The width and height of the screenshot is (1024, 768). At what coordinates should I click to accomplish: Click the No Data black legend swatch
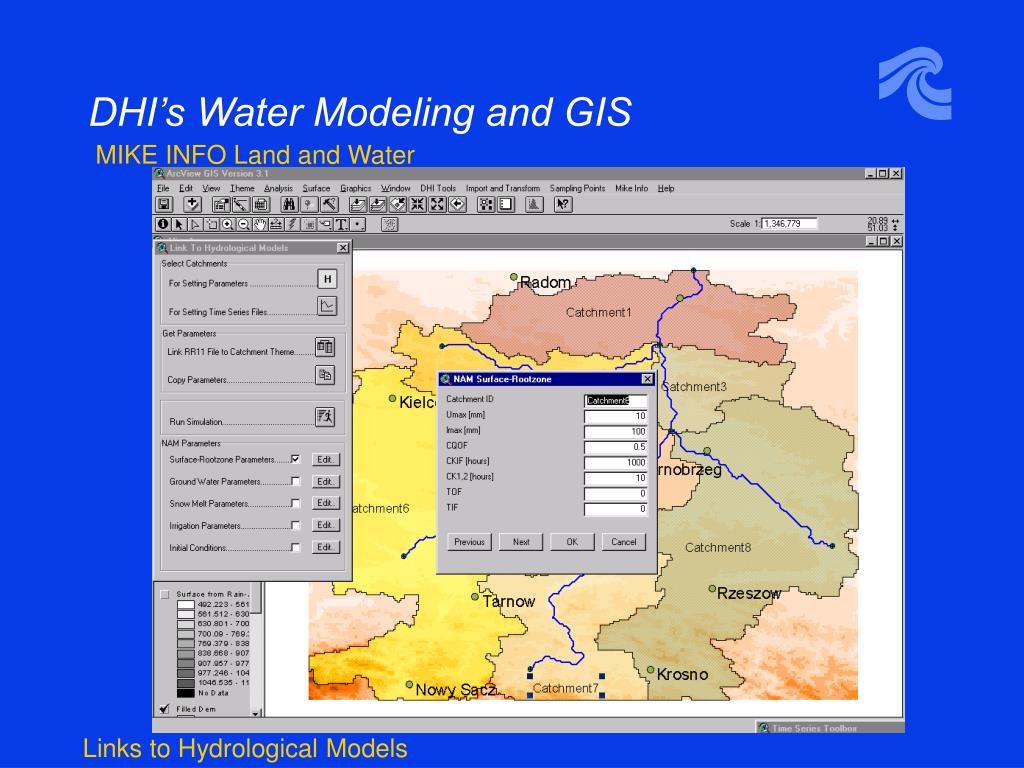(x=185, y=693)
